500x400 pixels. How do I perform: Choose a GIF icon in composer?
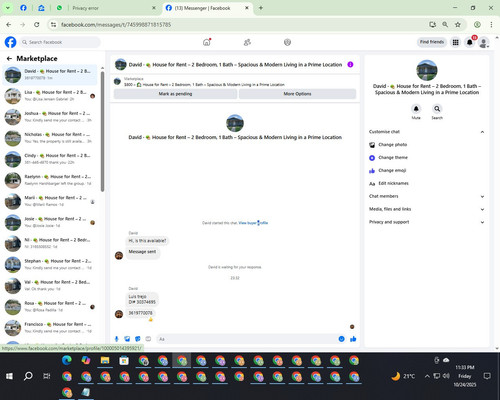148,339
